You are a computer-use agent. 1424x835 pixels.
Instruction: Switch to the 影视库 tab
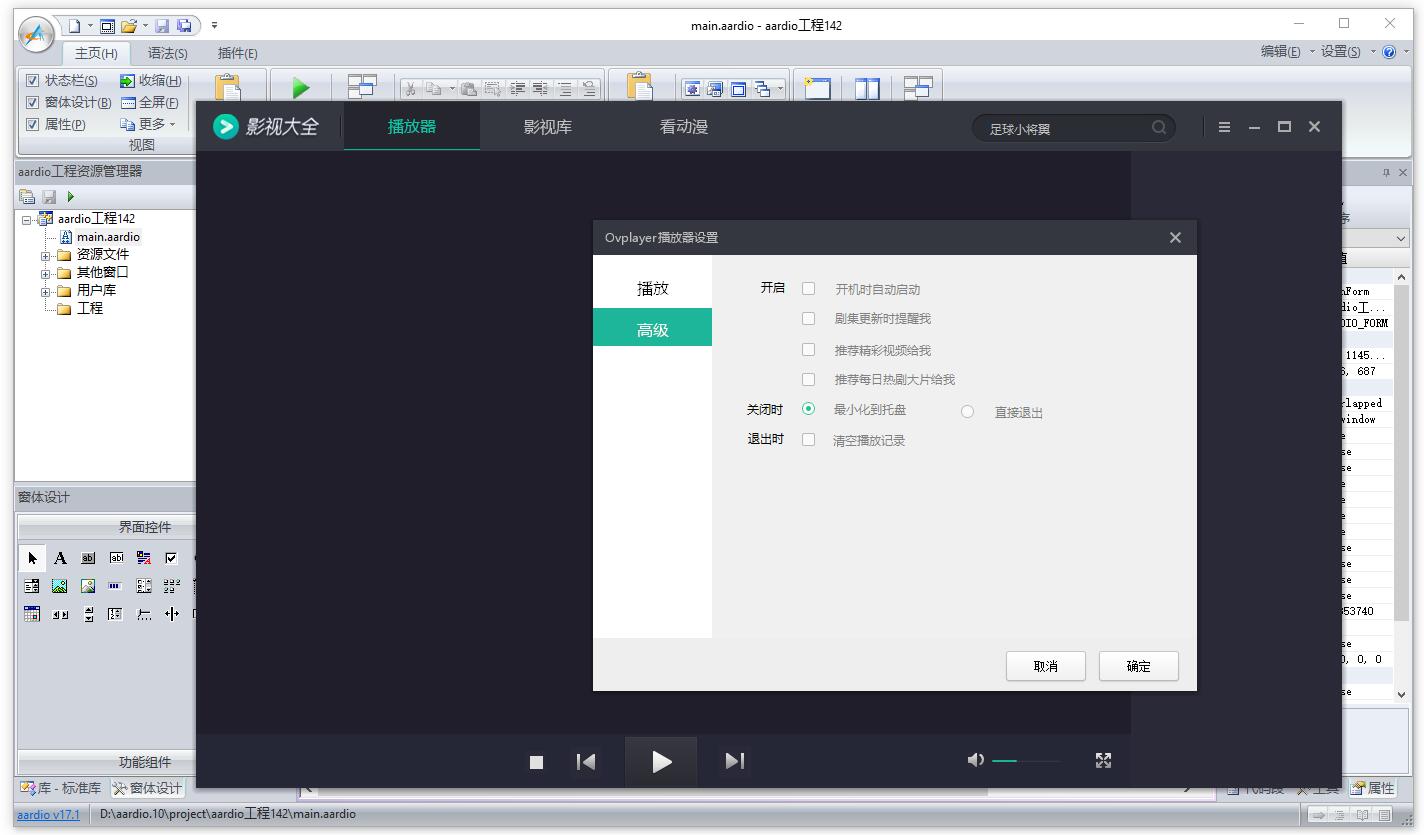coord(548,127)
